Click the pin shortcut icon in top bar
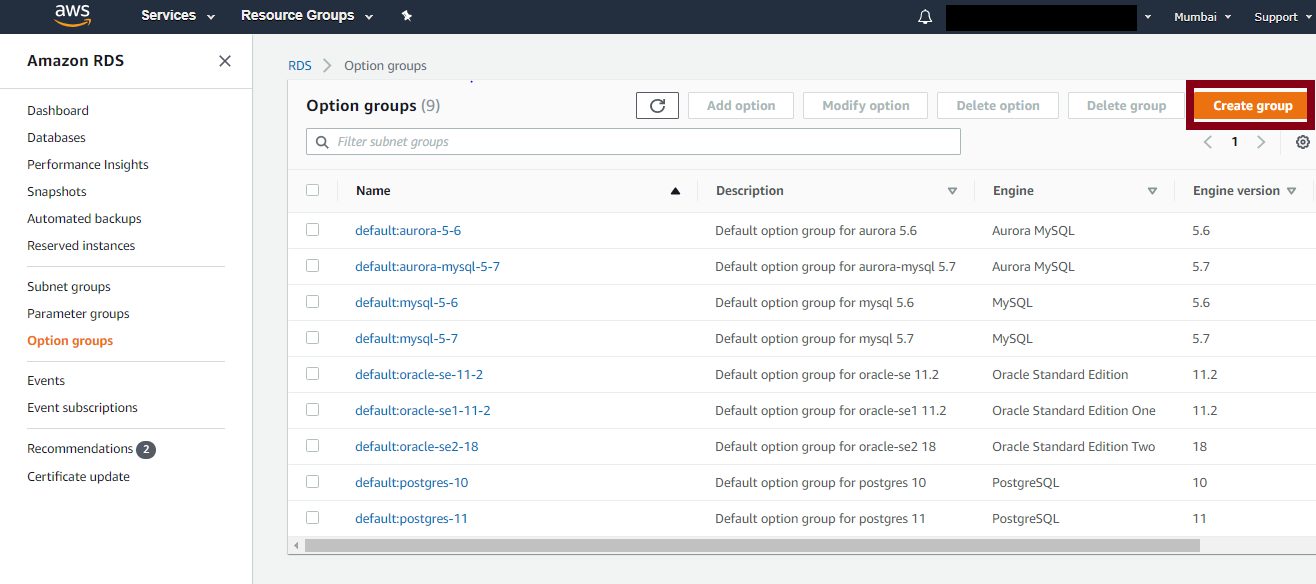1316x584 pixels. (x=406, y=16)
